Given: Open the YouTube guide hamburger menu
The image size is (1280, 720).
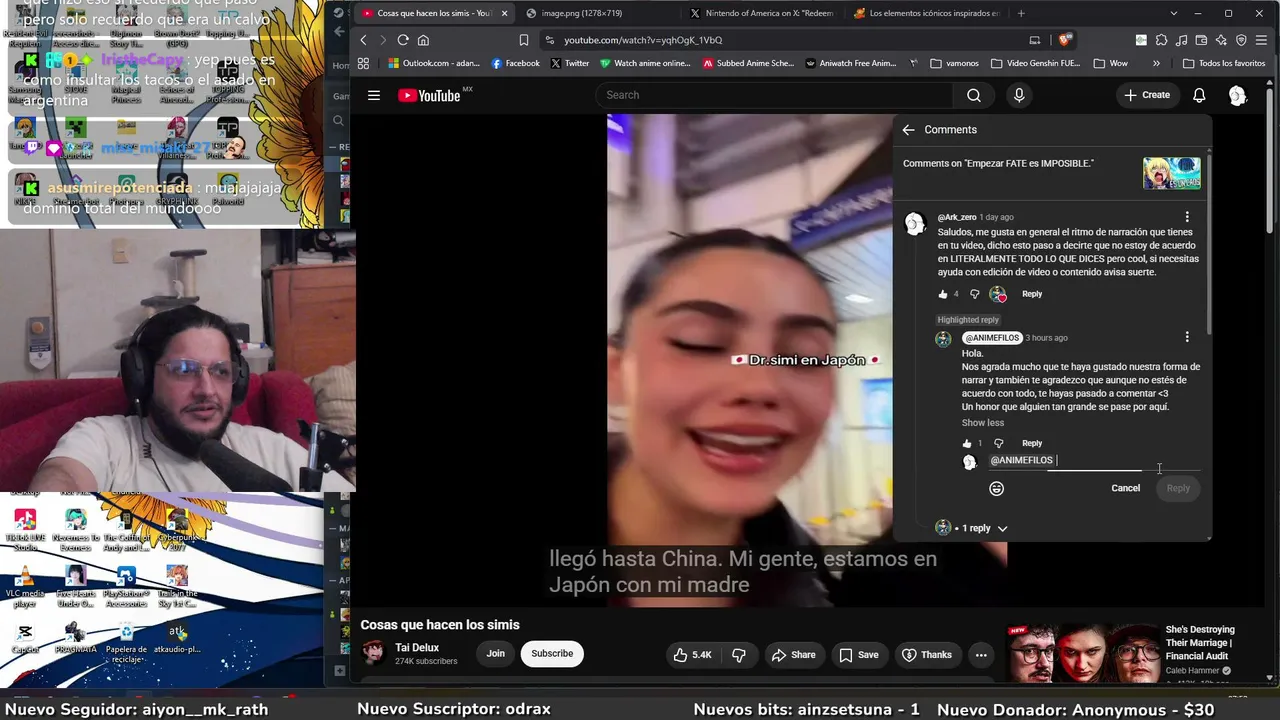Looking at the screenshot, I should 374,95.
